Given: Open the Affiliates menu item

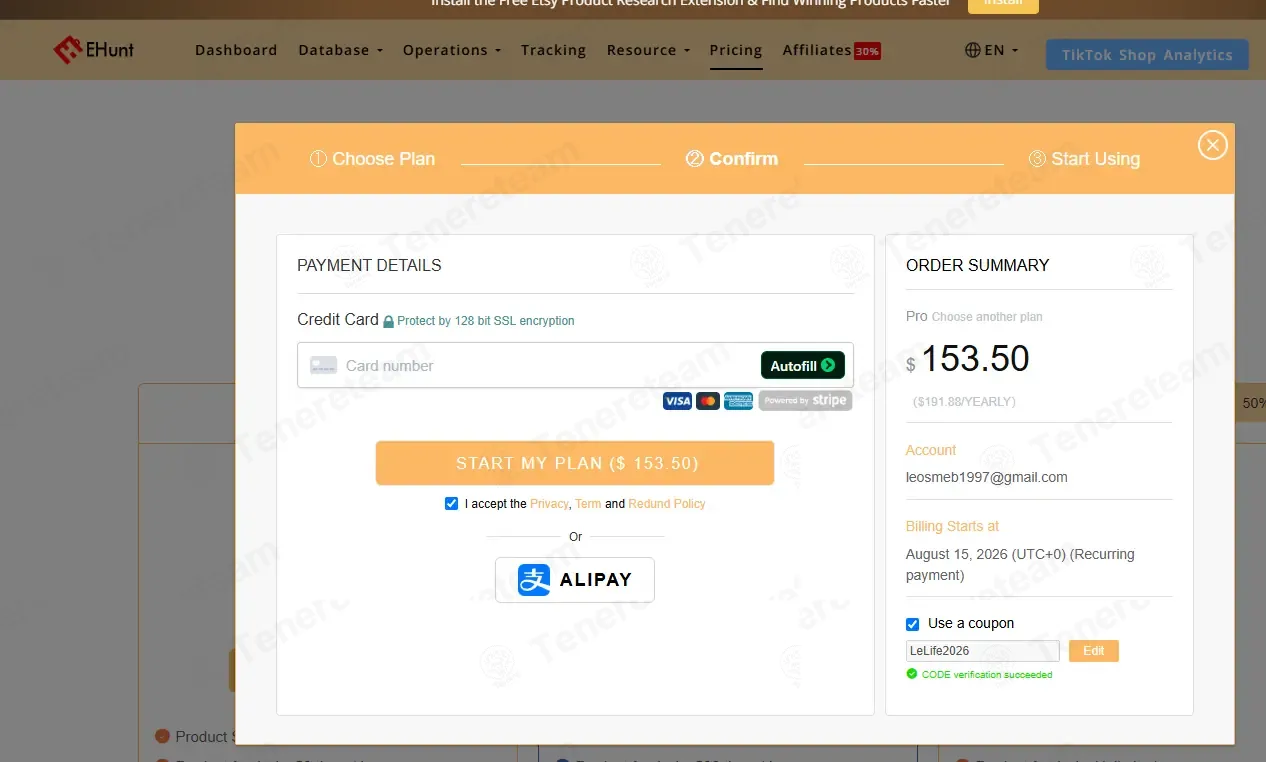Looking at the screenshot, I should pyautogui.click(x=817, y=50).
